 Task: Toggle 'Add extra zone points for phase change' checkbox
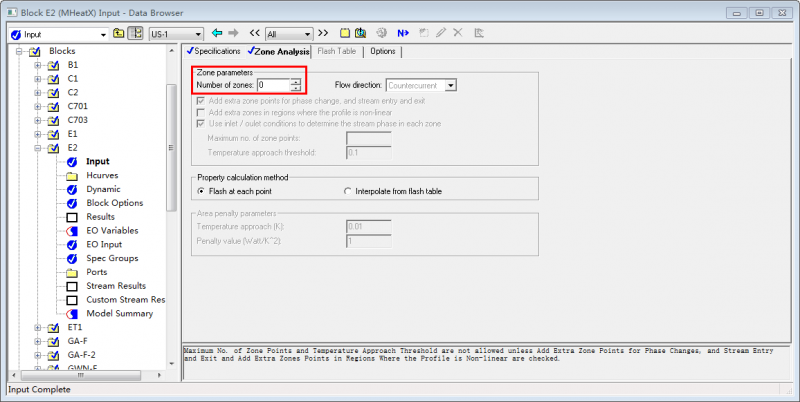(201, 101)
